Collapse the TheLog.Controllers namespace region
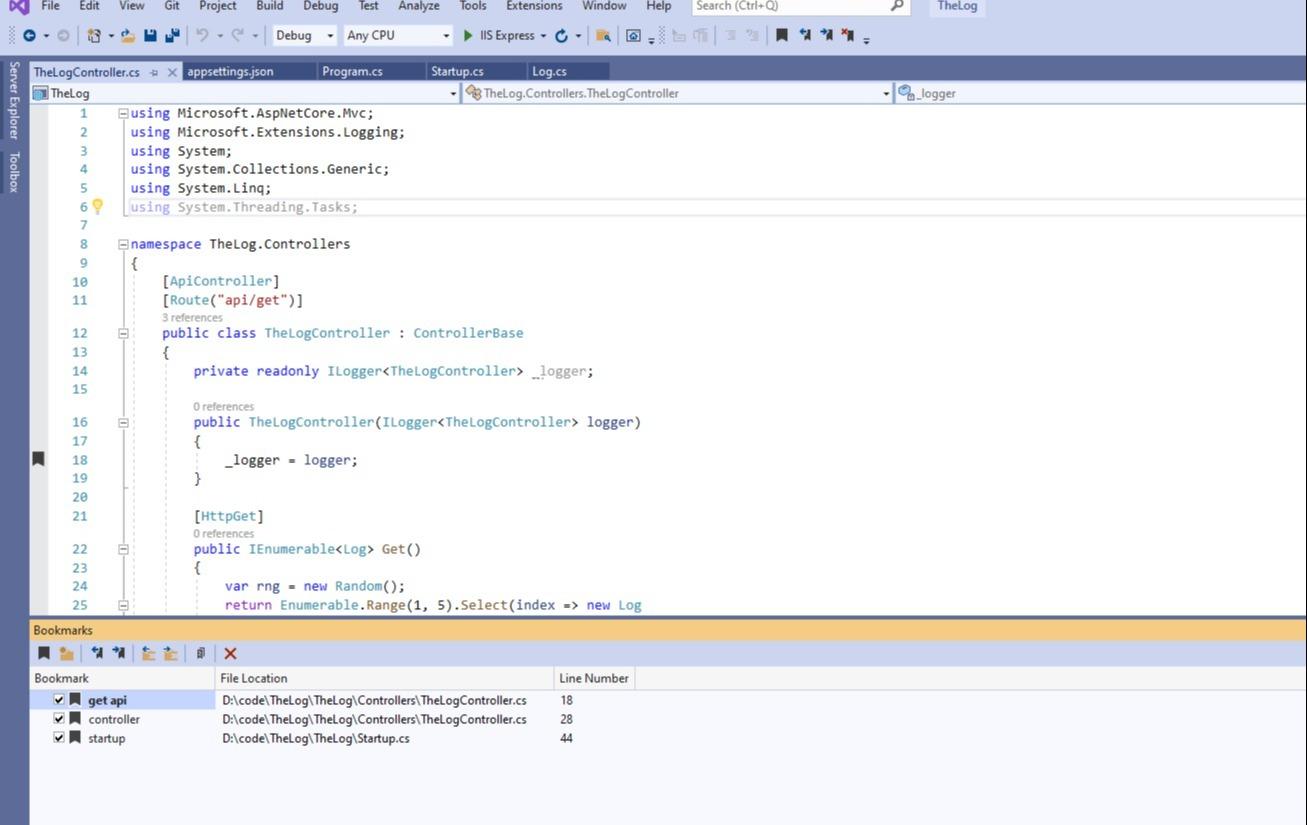Viewport: 1307px width, 825px height. point(122,243)
